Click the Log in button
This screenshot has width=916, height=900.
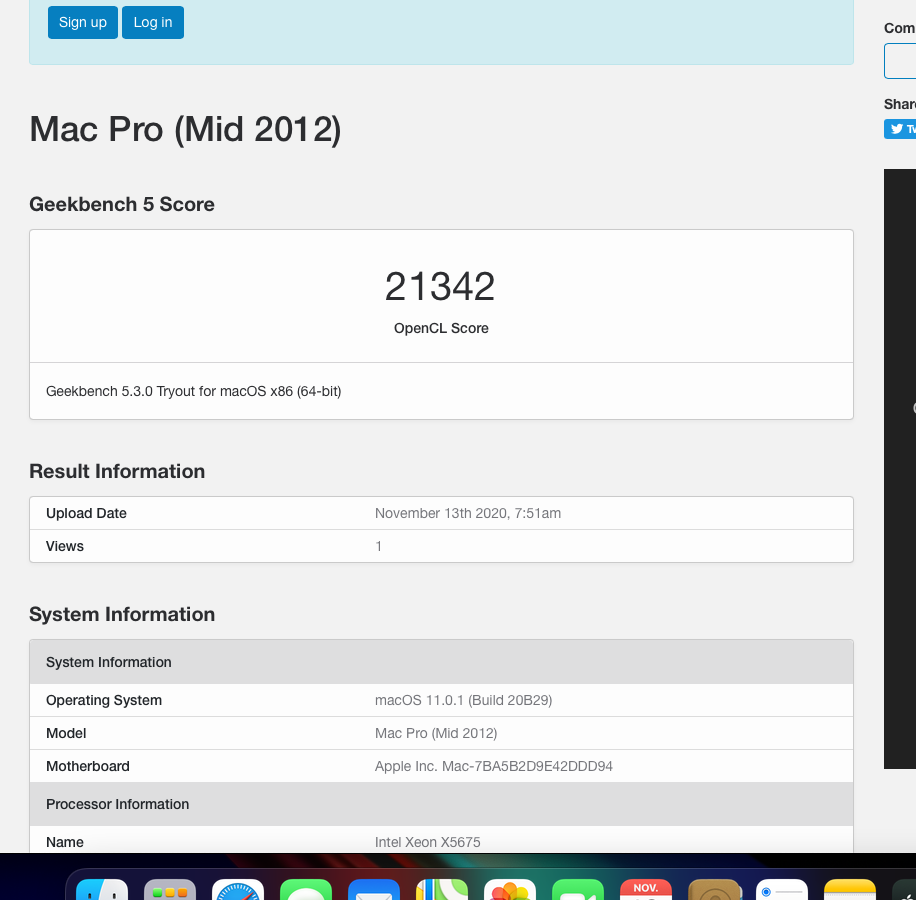(153, 22)
